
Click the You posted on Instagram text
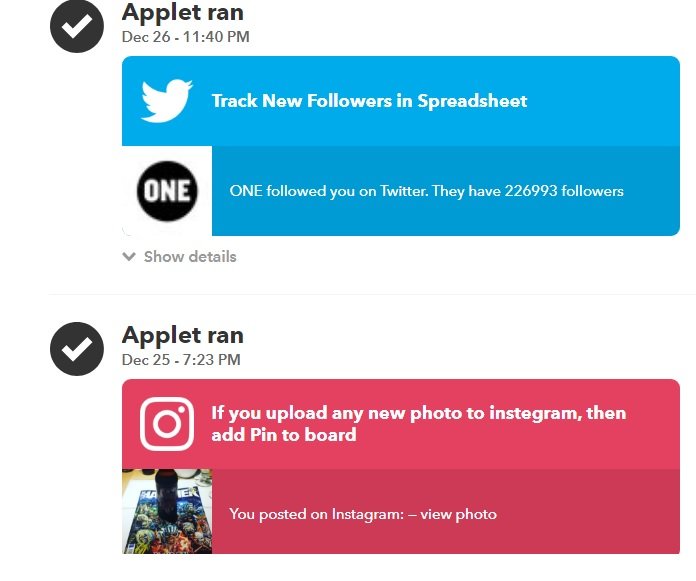(315, 514)
